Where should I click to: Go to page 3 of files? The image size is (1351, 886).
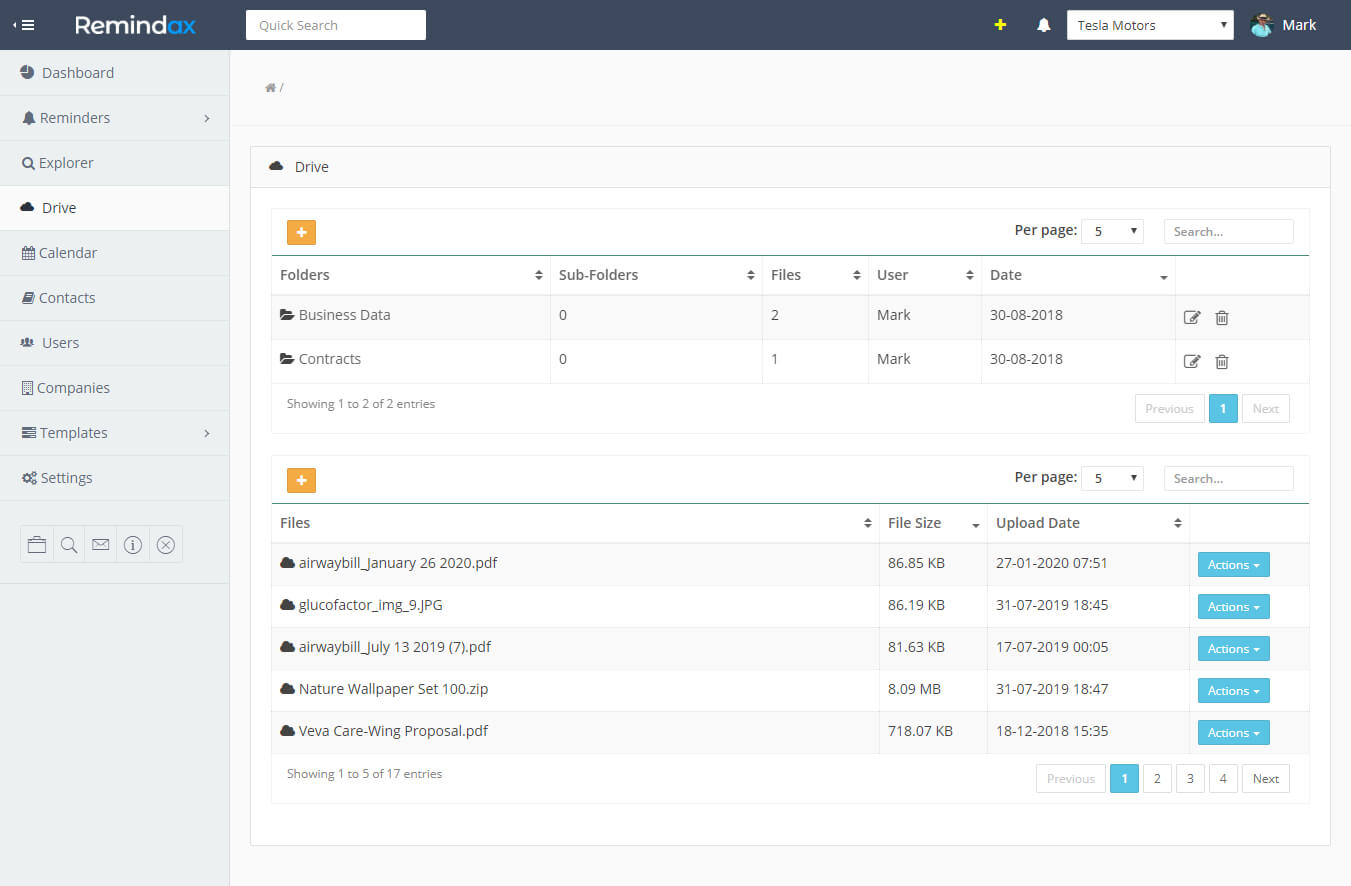[x=1190, y=779]
